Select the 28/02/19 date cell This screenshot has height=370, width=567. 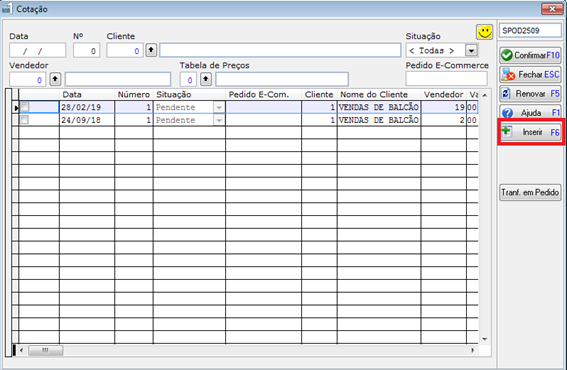coord(87,107)
